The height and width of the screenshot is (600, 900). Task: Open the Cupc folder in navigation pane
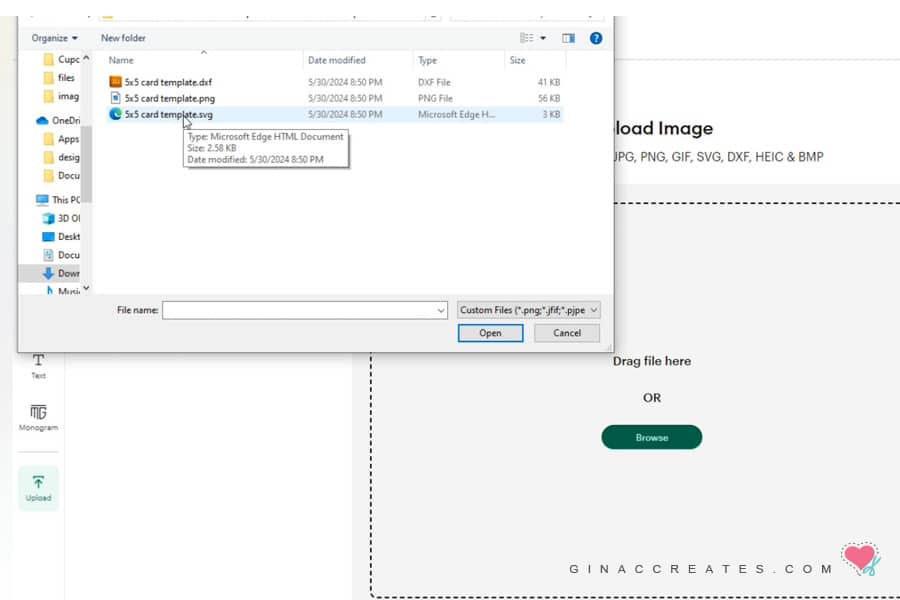62,59
